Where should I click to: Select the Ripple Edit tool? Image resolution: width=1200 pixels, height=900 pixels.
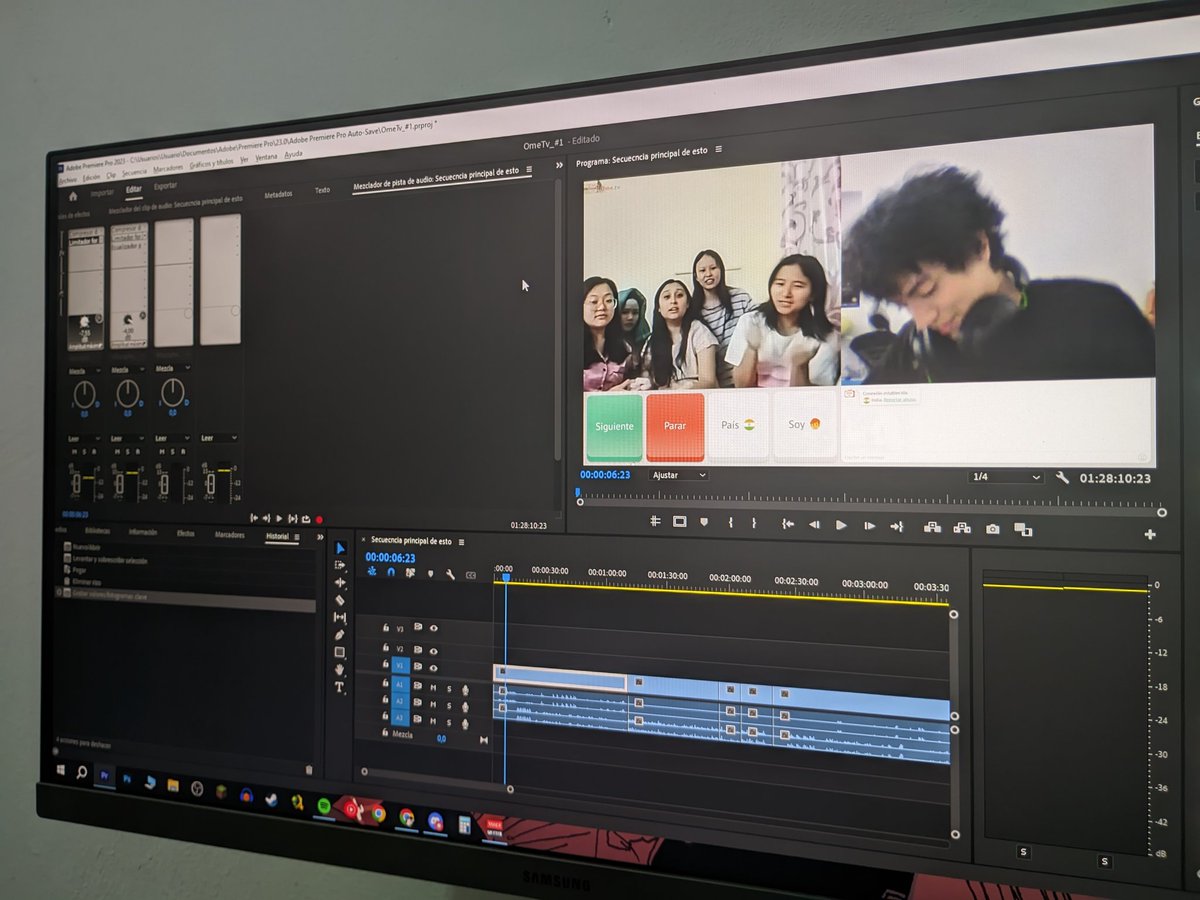(340, 582)
